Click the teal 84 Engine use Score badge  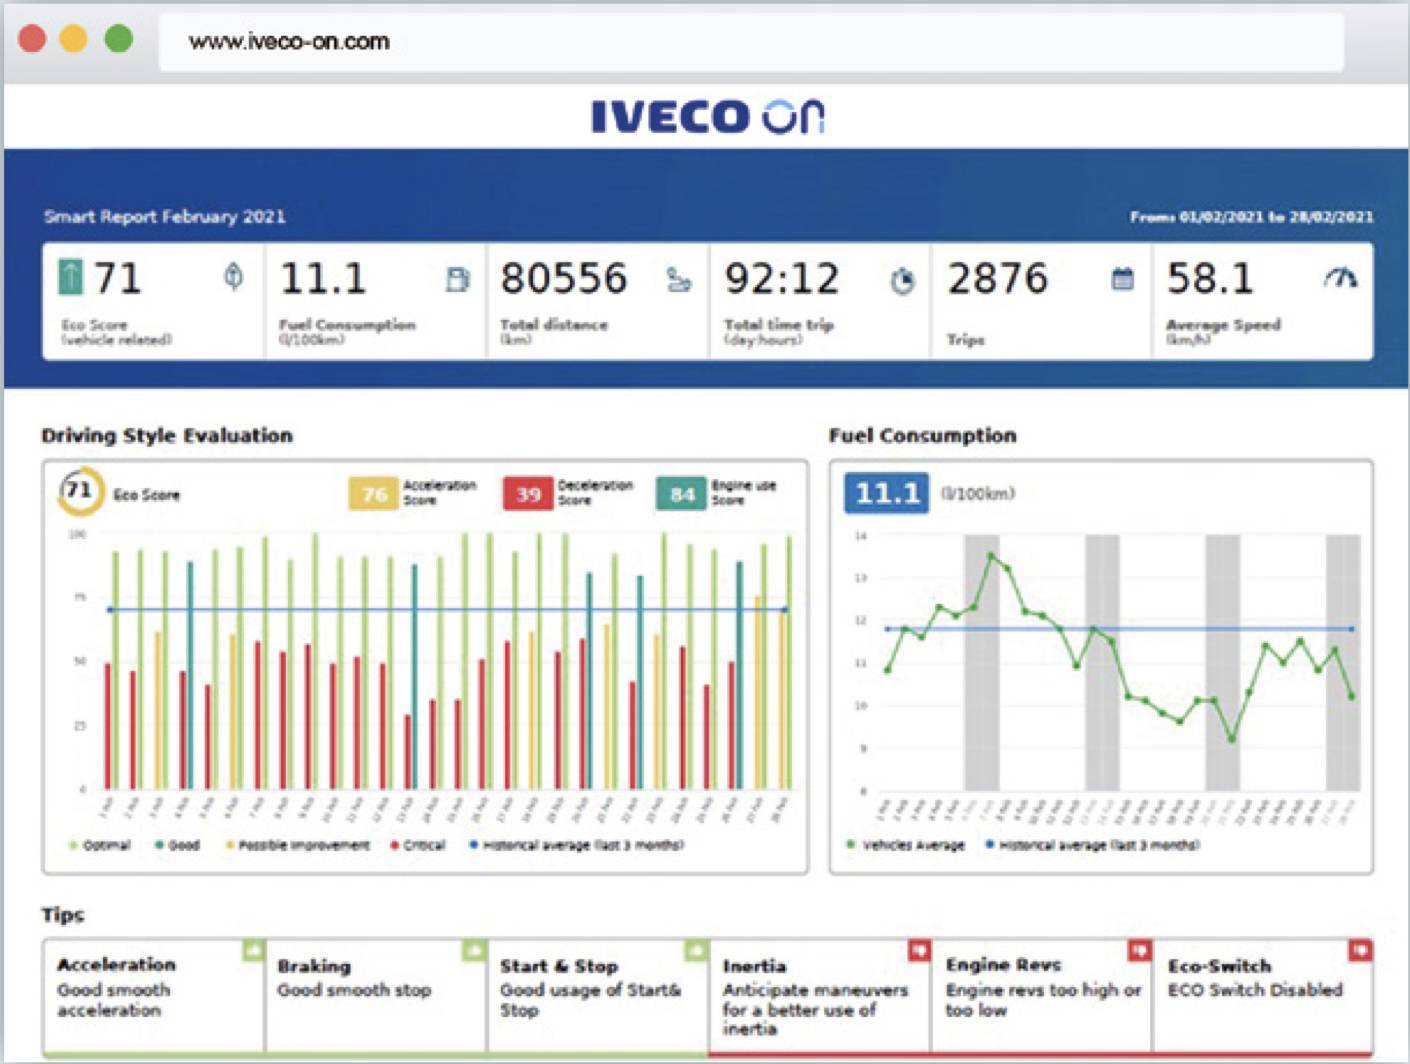tap(682, 494)
